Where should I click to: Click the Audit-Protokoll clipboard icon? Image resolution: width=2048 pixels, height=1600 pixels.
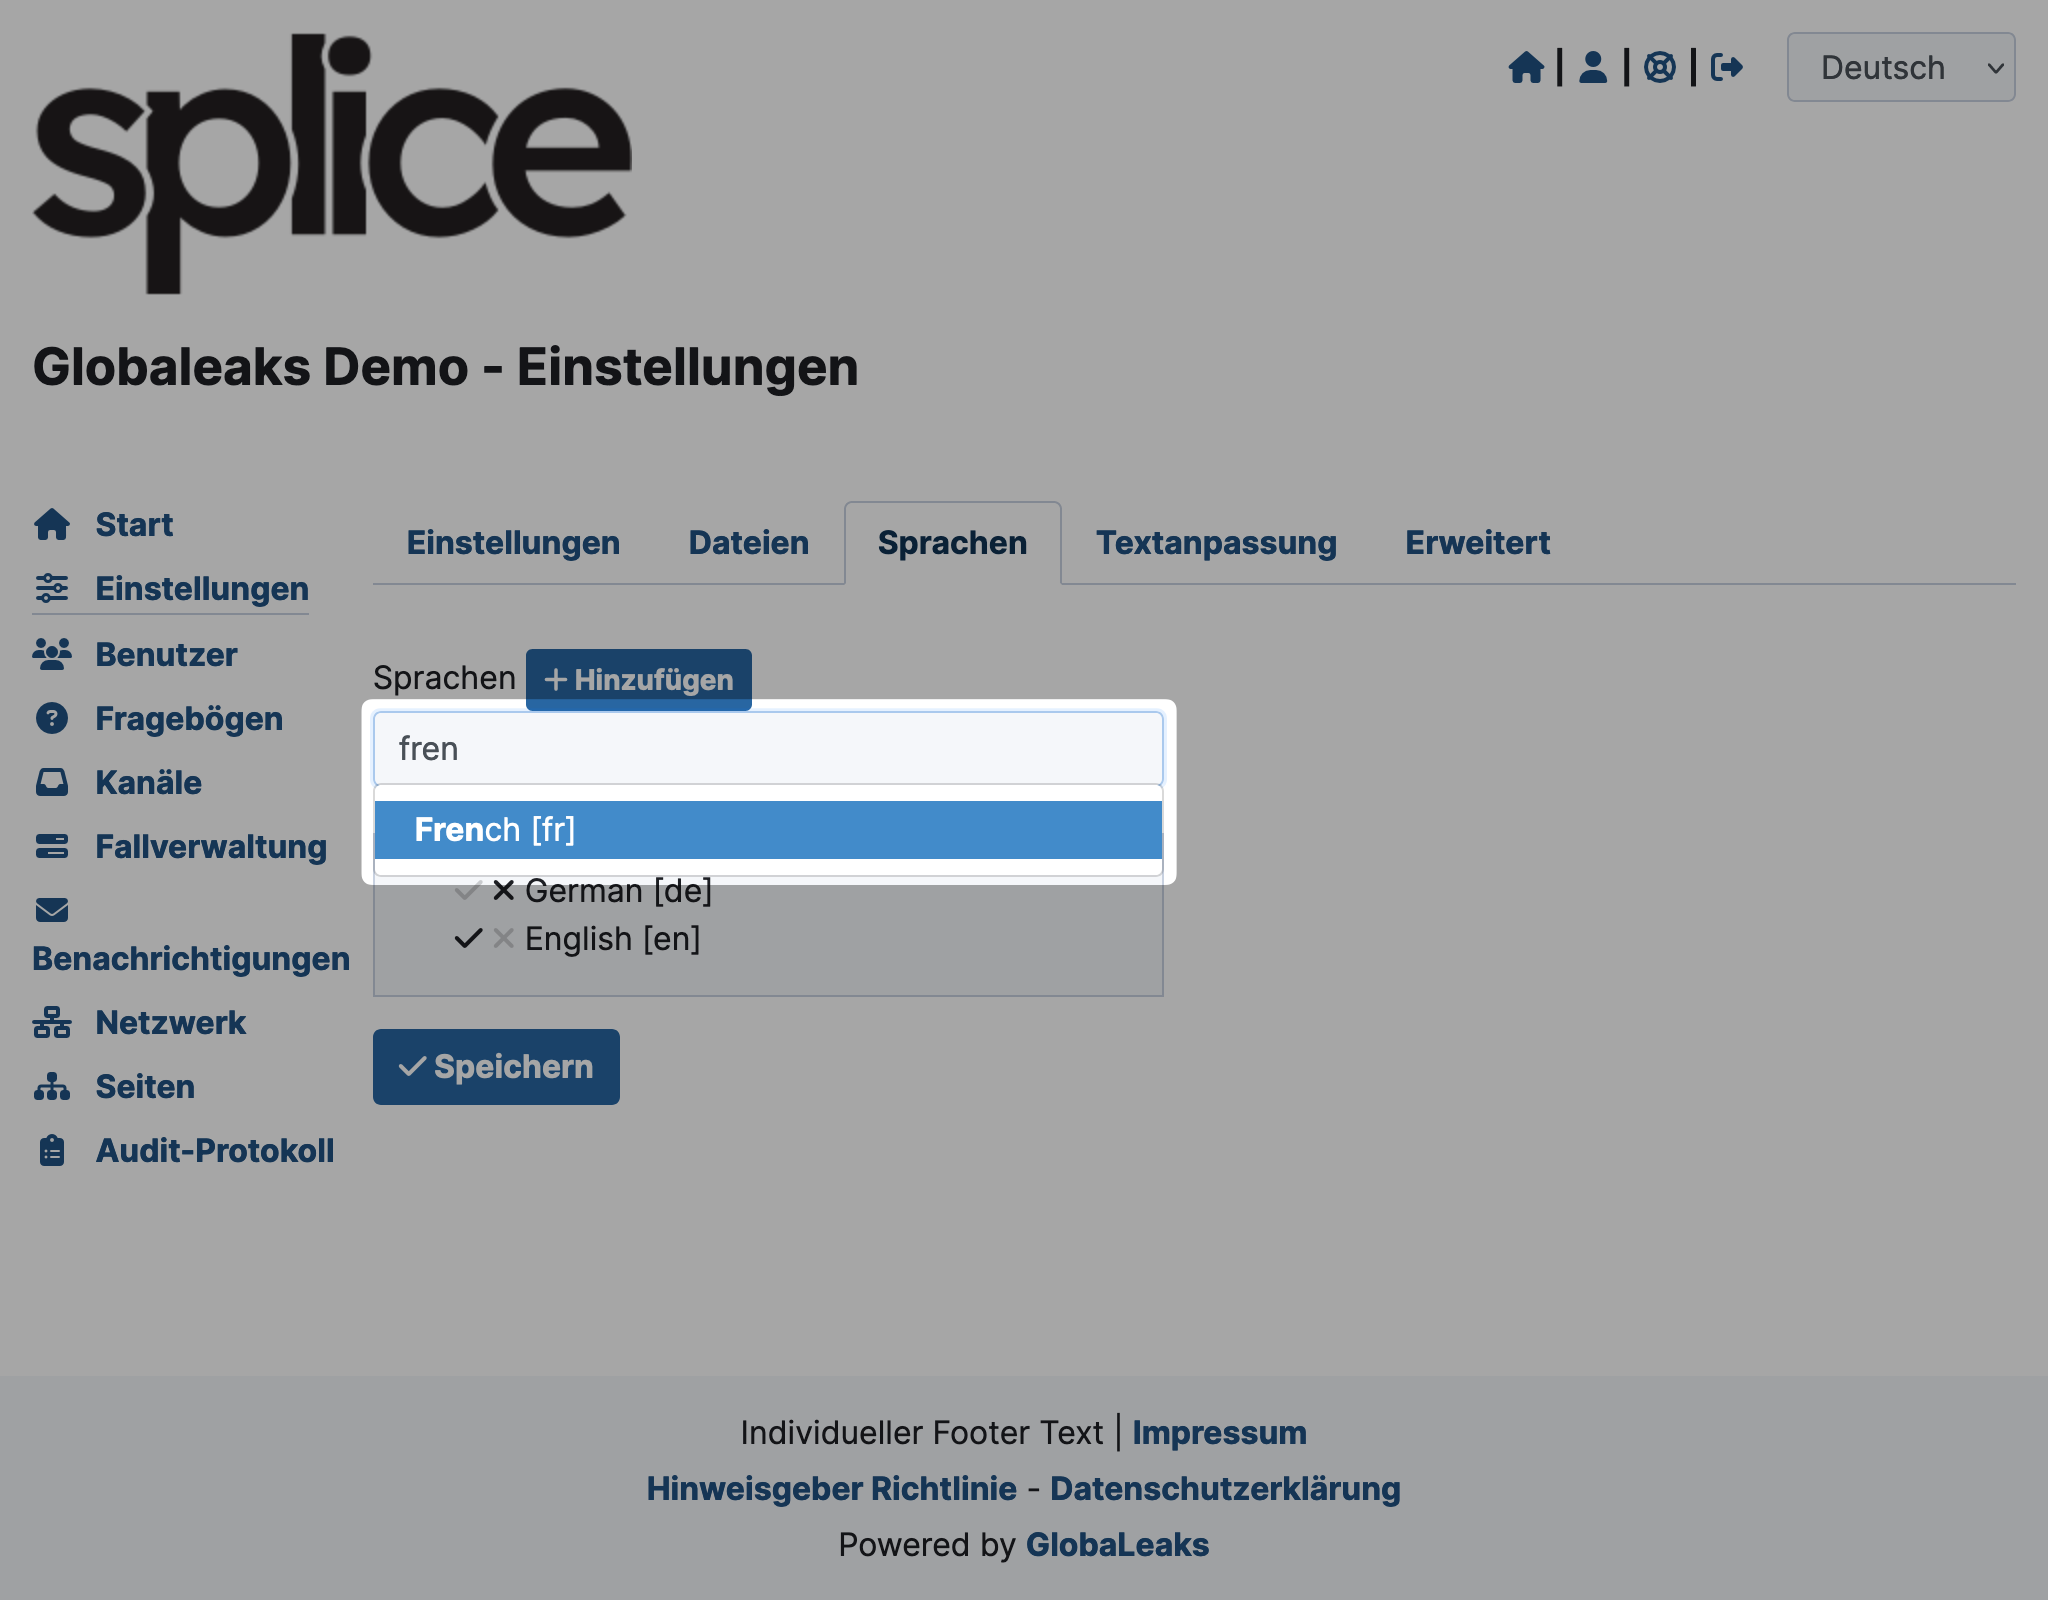click(x=52, y=1150)
